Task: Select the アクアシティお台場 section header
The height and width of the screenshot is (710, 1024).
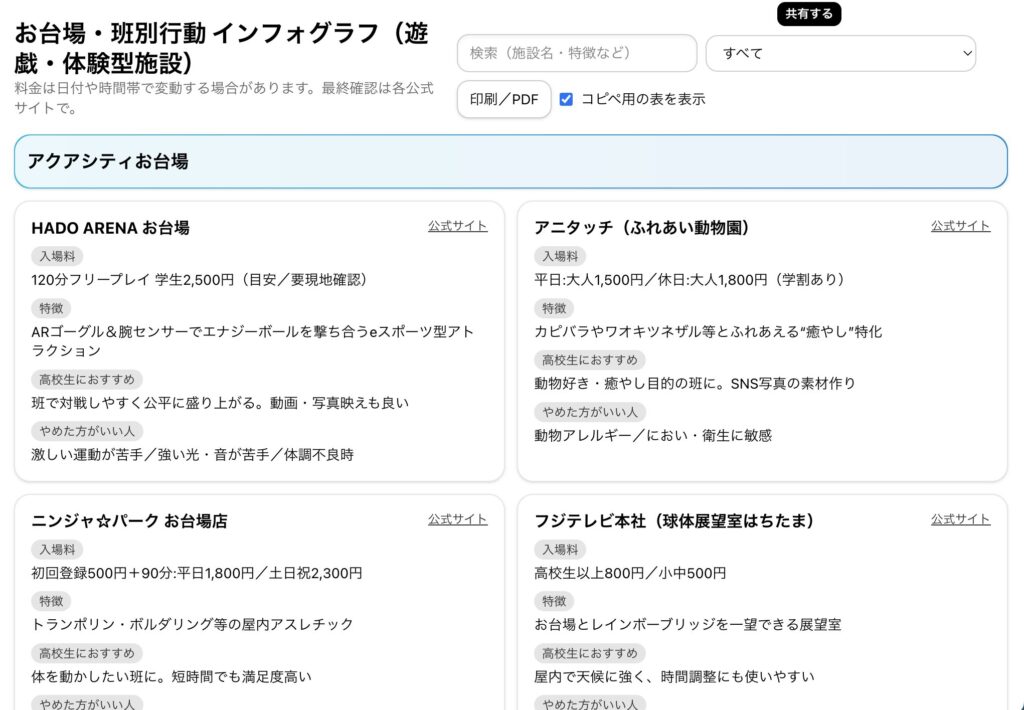Action: point(510,161)
